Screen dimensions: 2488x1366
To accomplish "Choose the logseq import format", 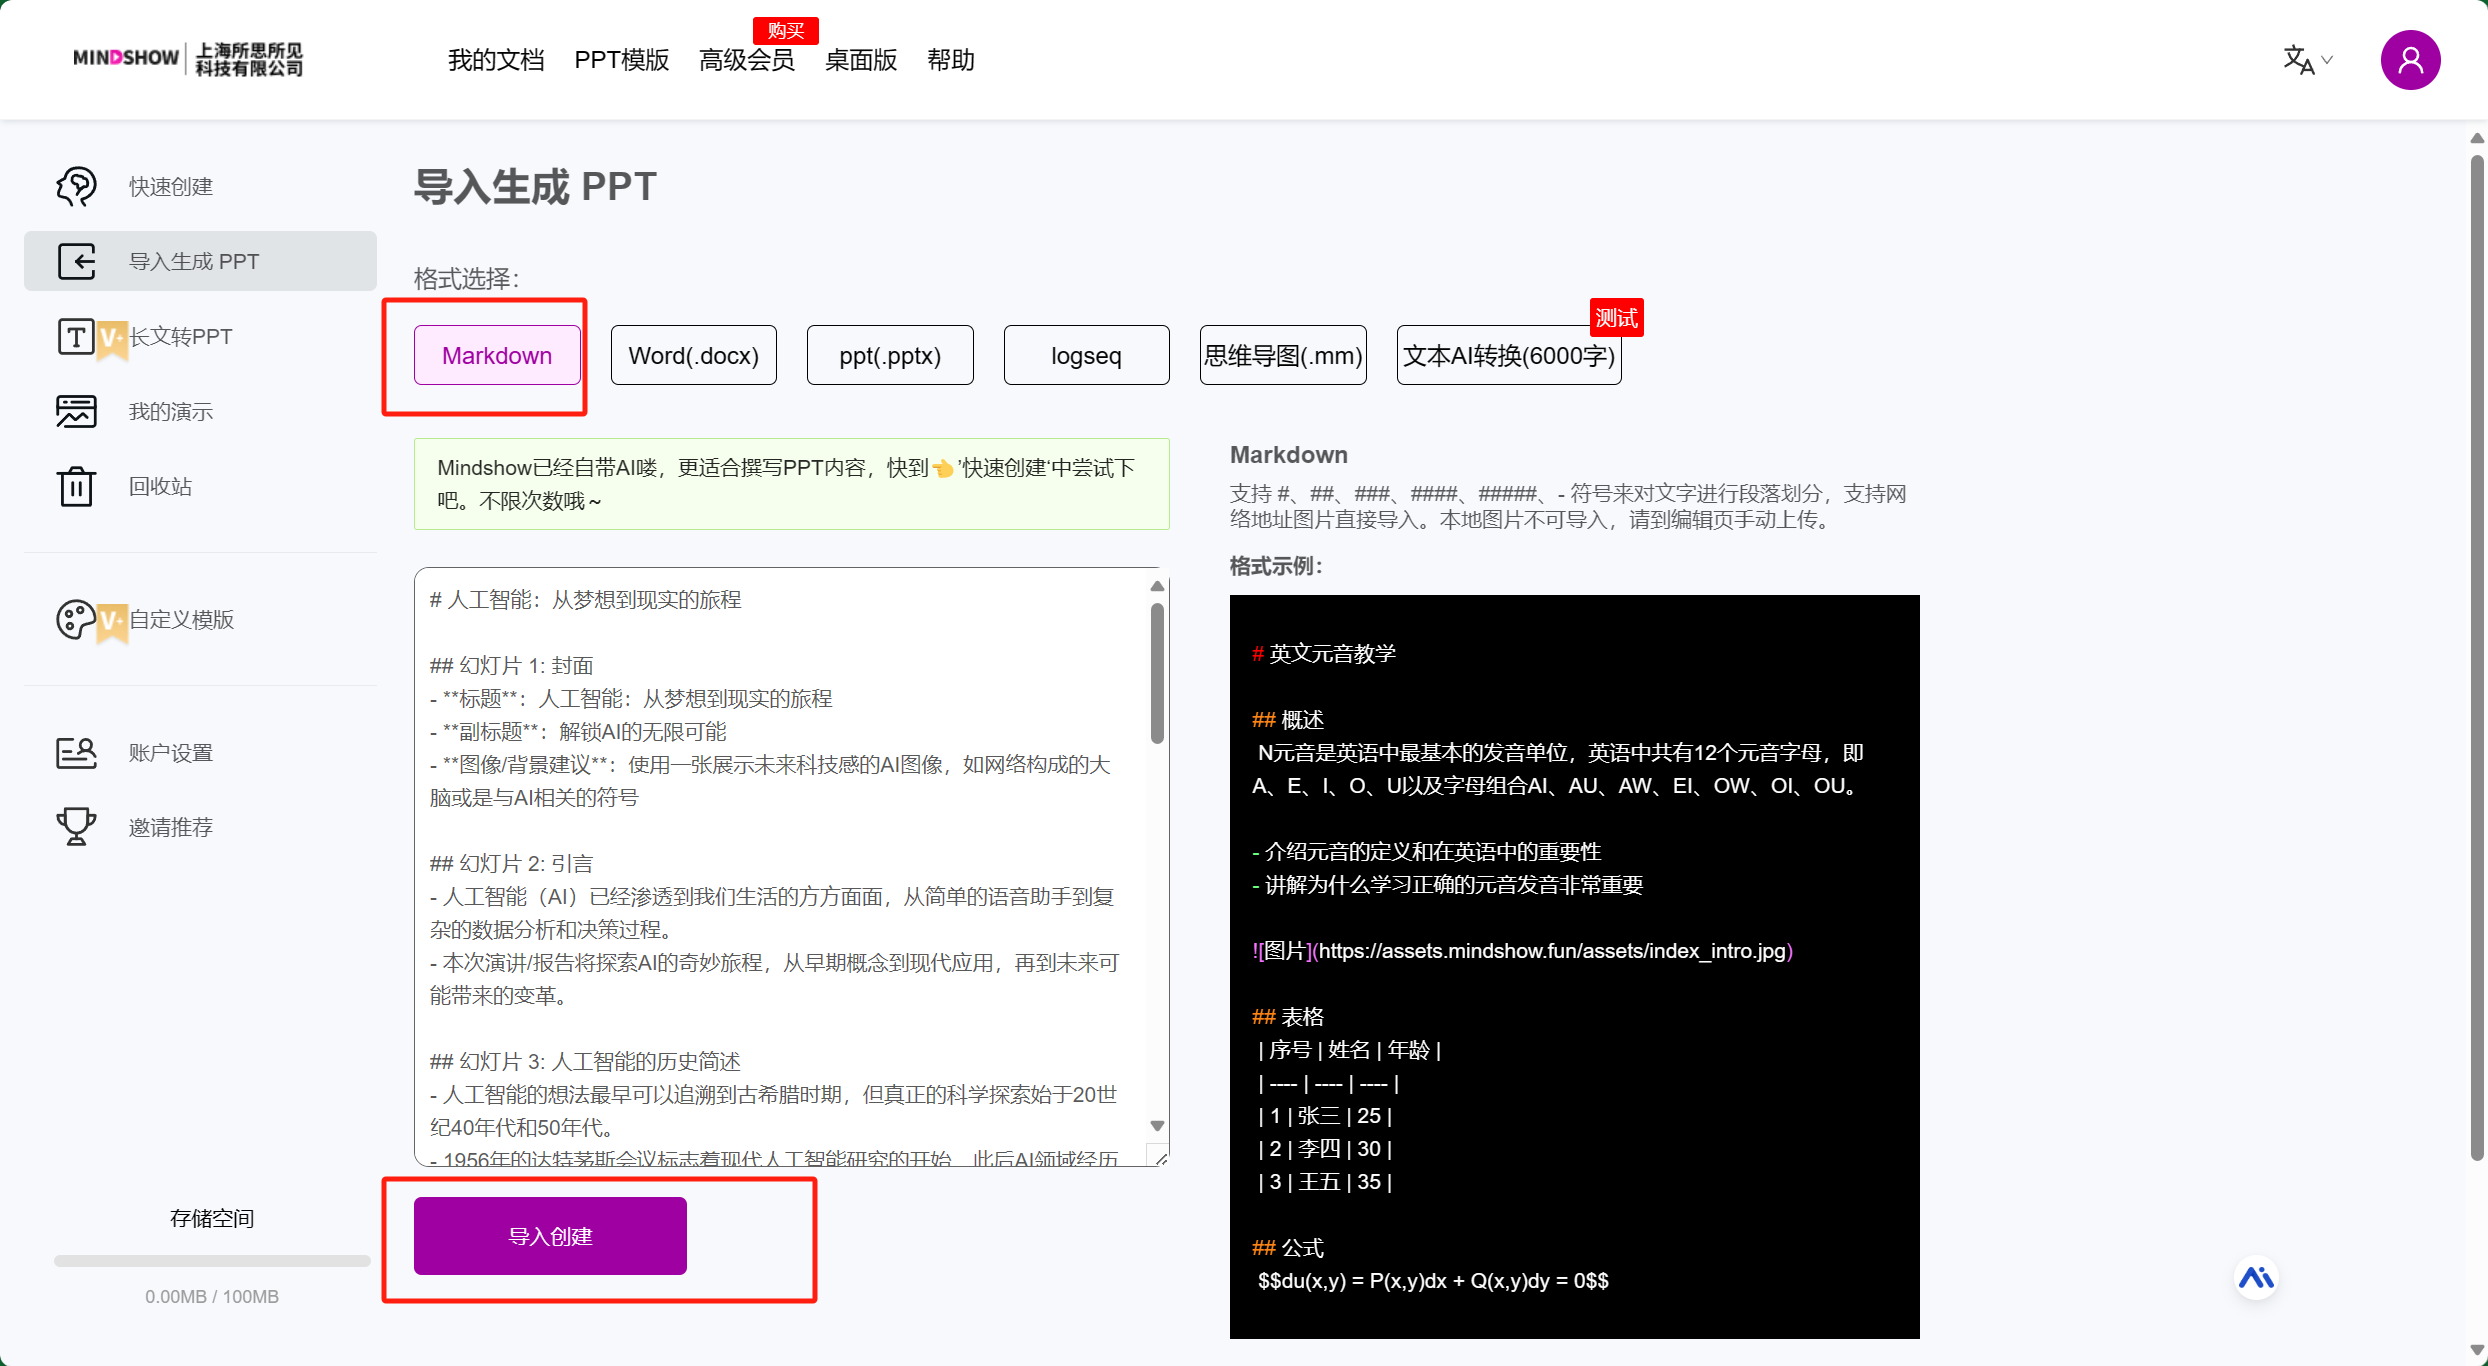I will [1086, 355].
